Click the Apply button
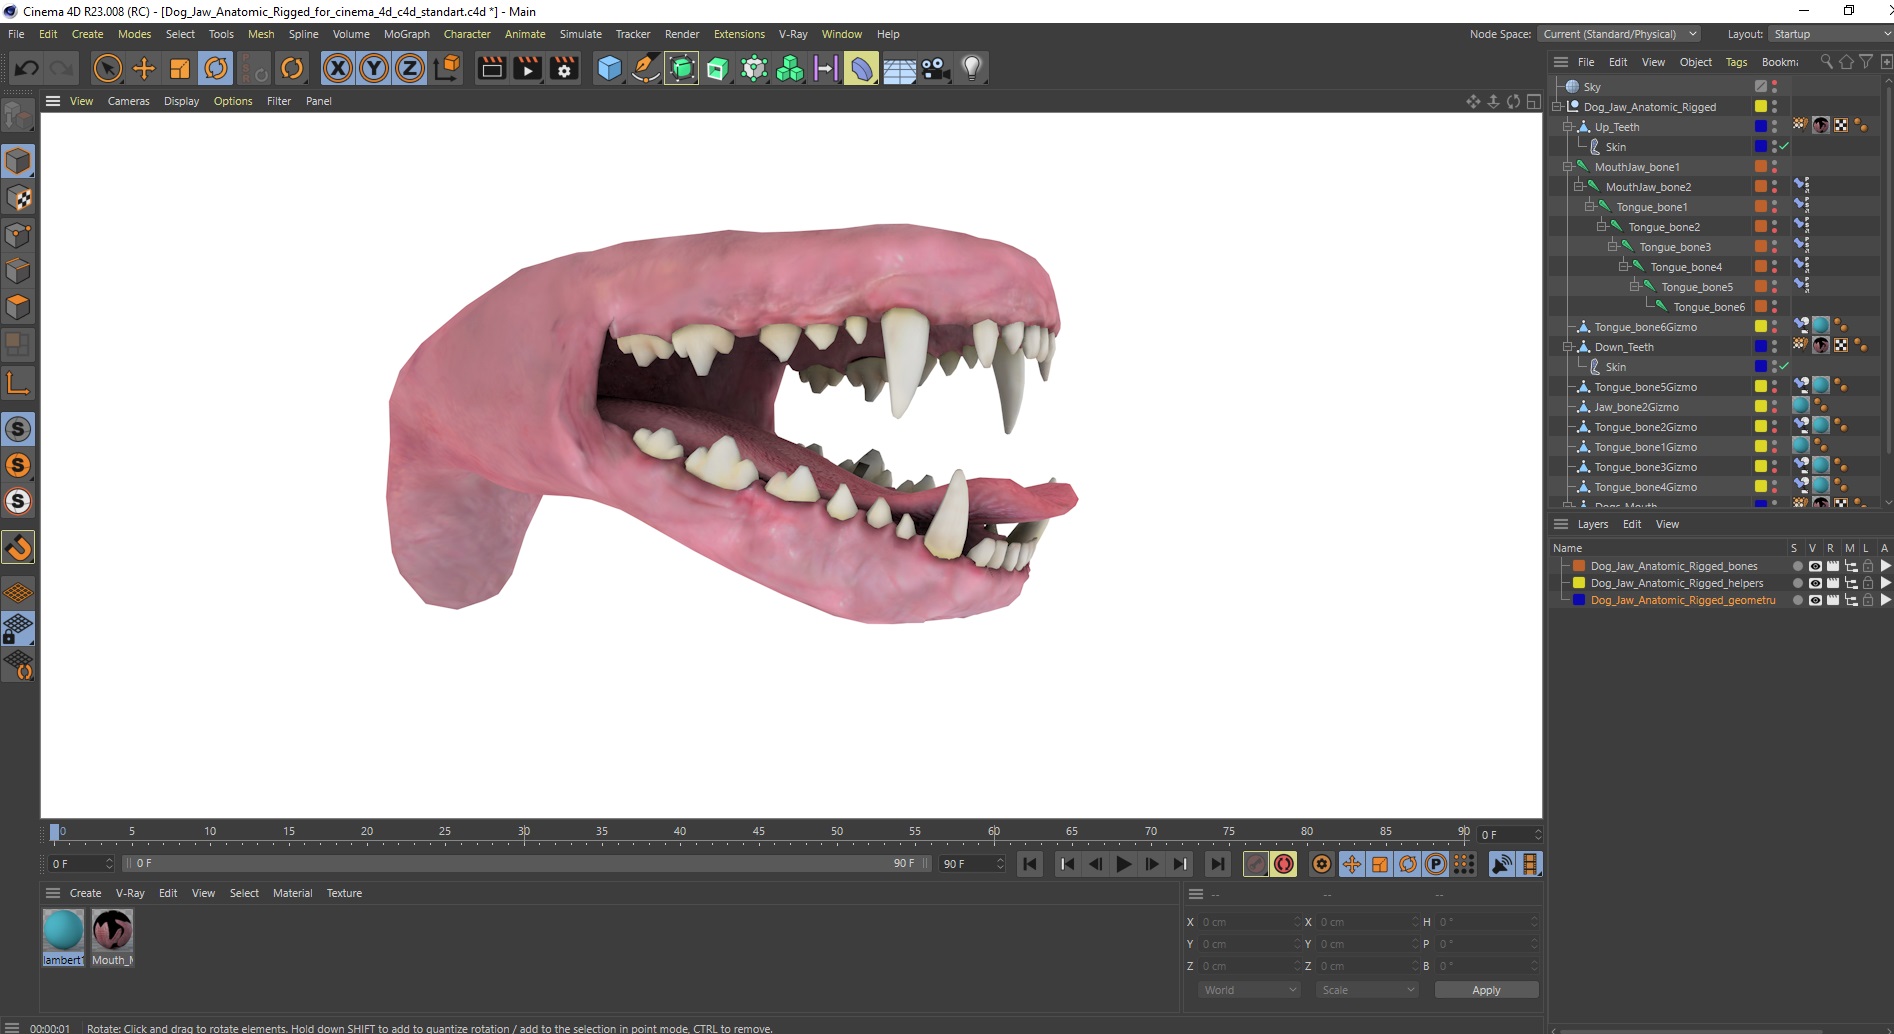 click(x=1486, y=990)
